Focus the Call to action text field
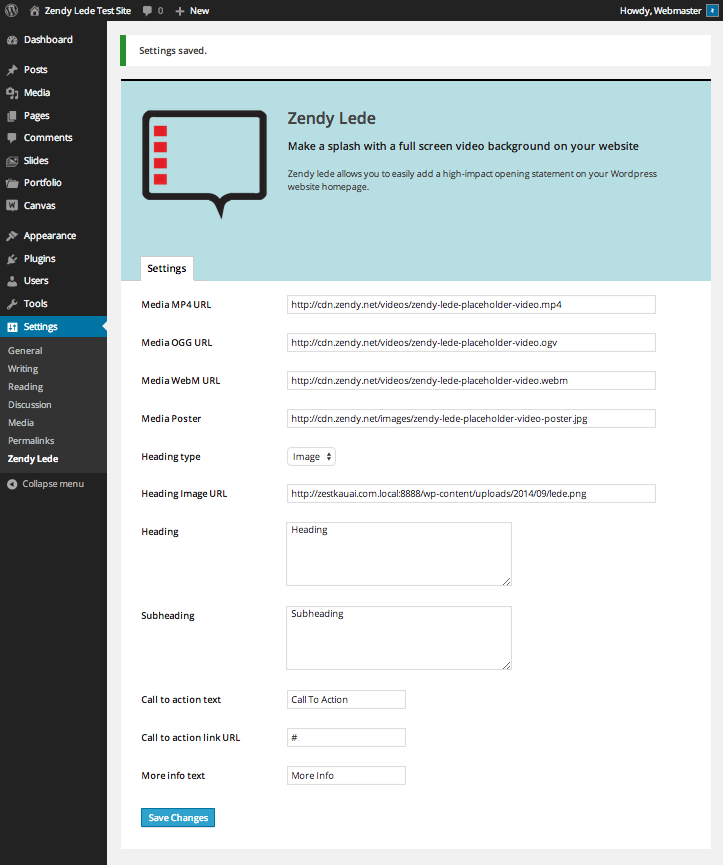The height and width of the screenshot is (865, 723). tap(346, 700)
